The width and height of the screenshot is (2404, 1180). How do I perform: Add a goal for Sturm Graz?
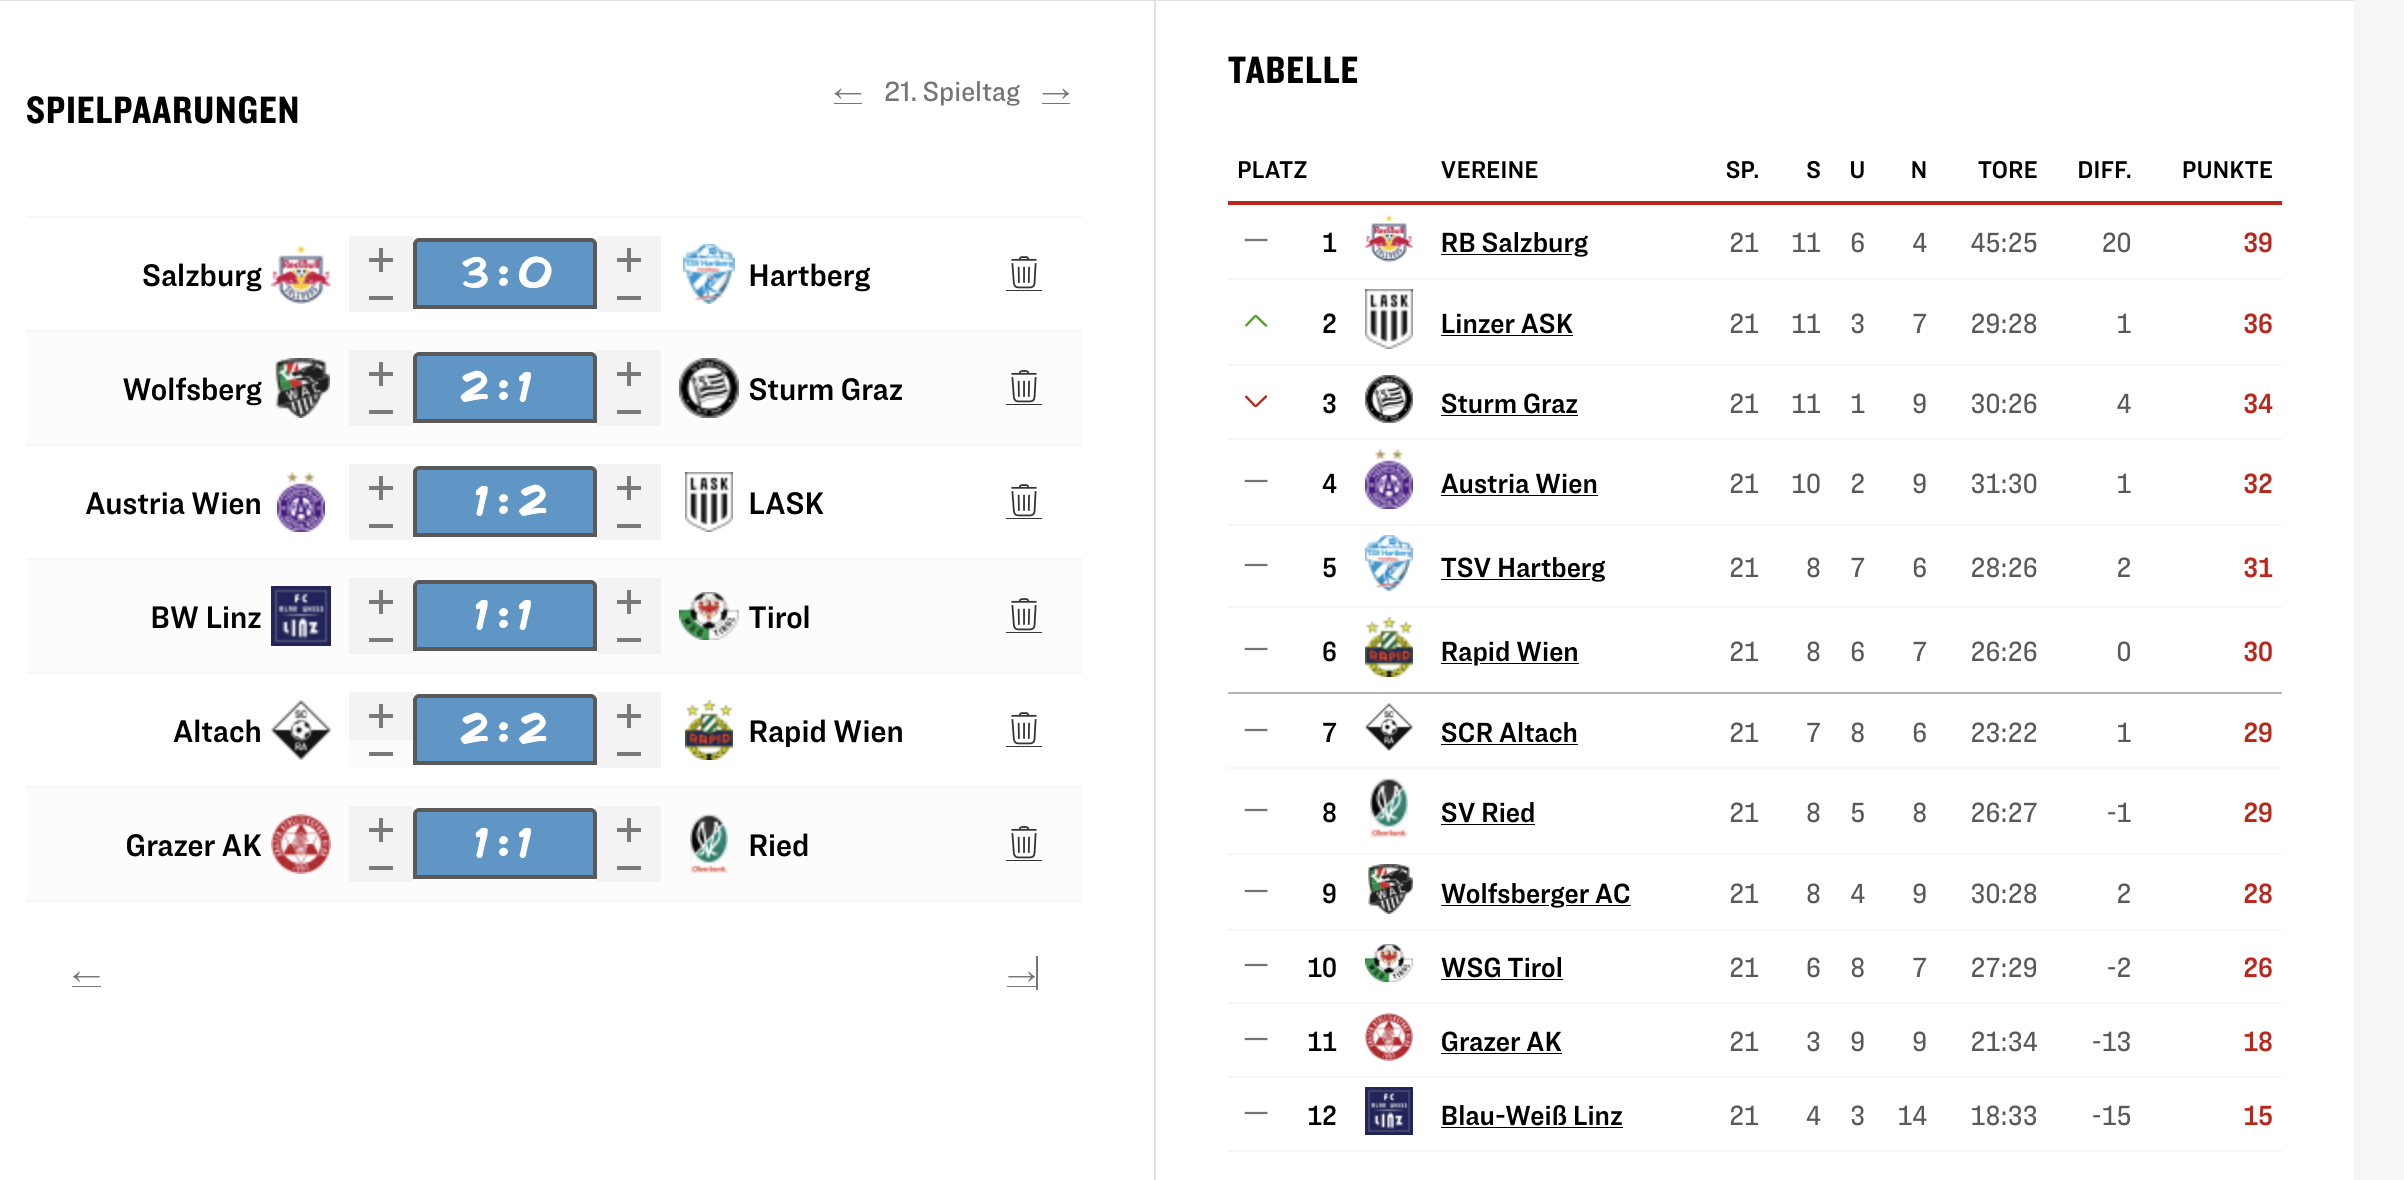pos(628,374)
